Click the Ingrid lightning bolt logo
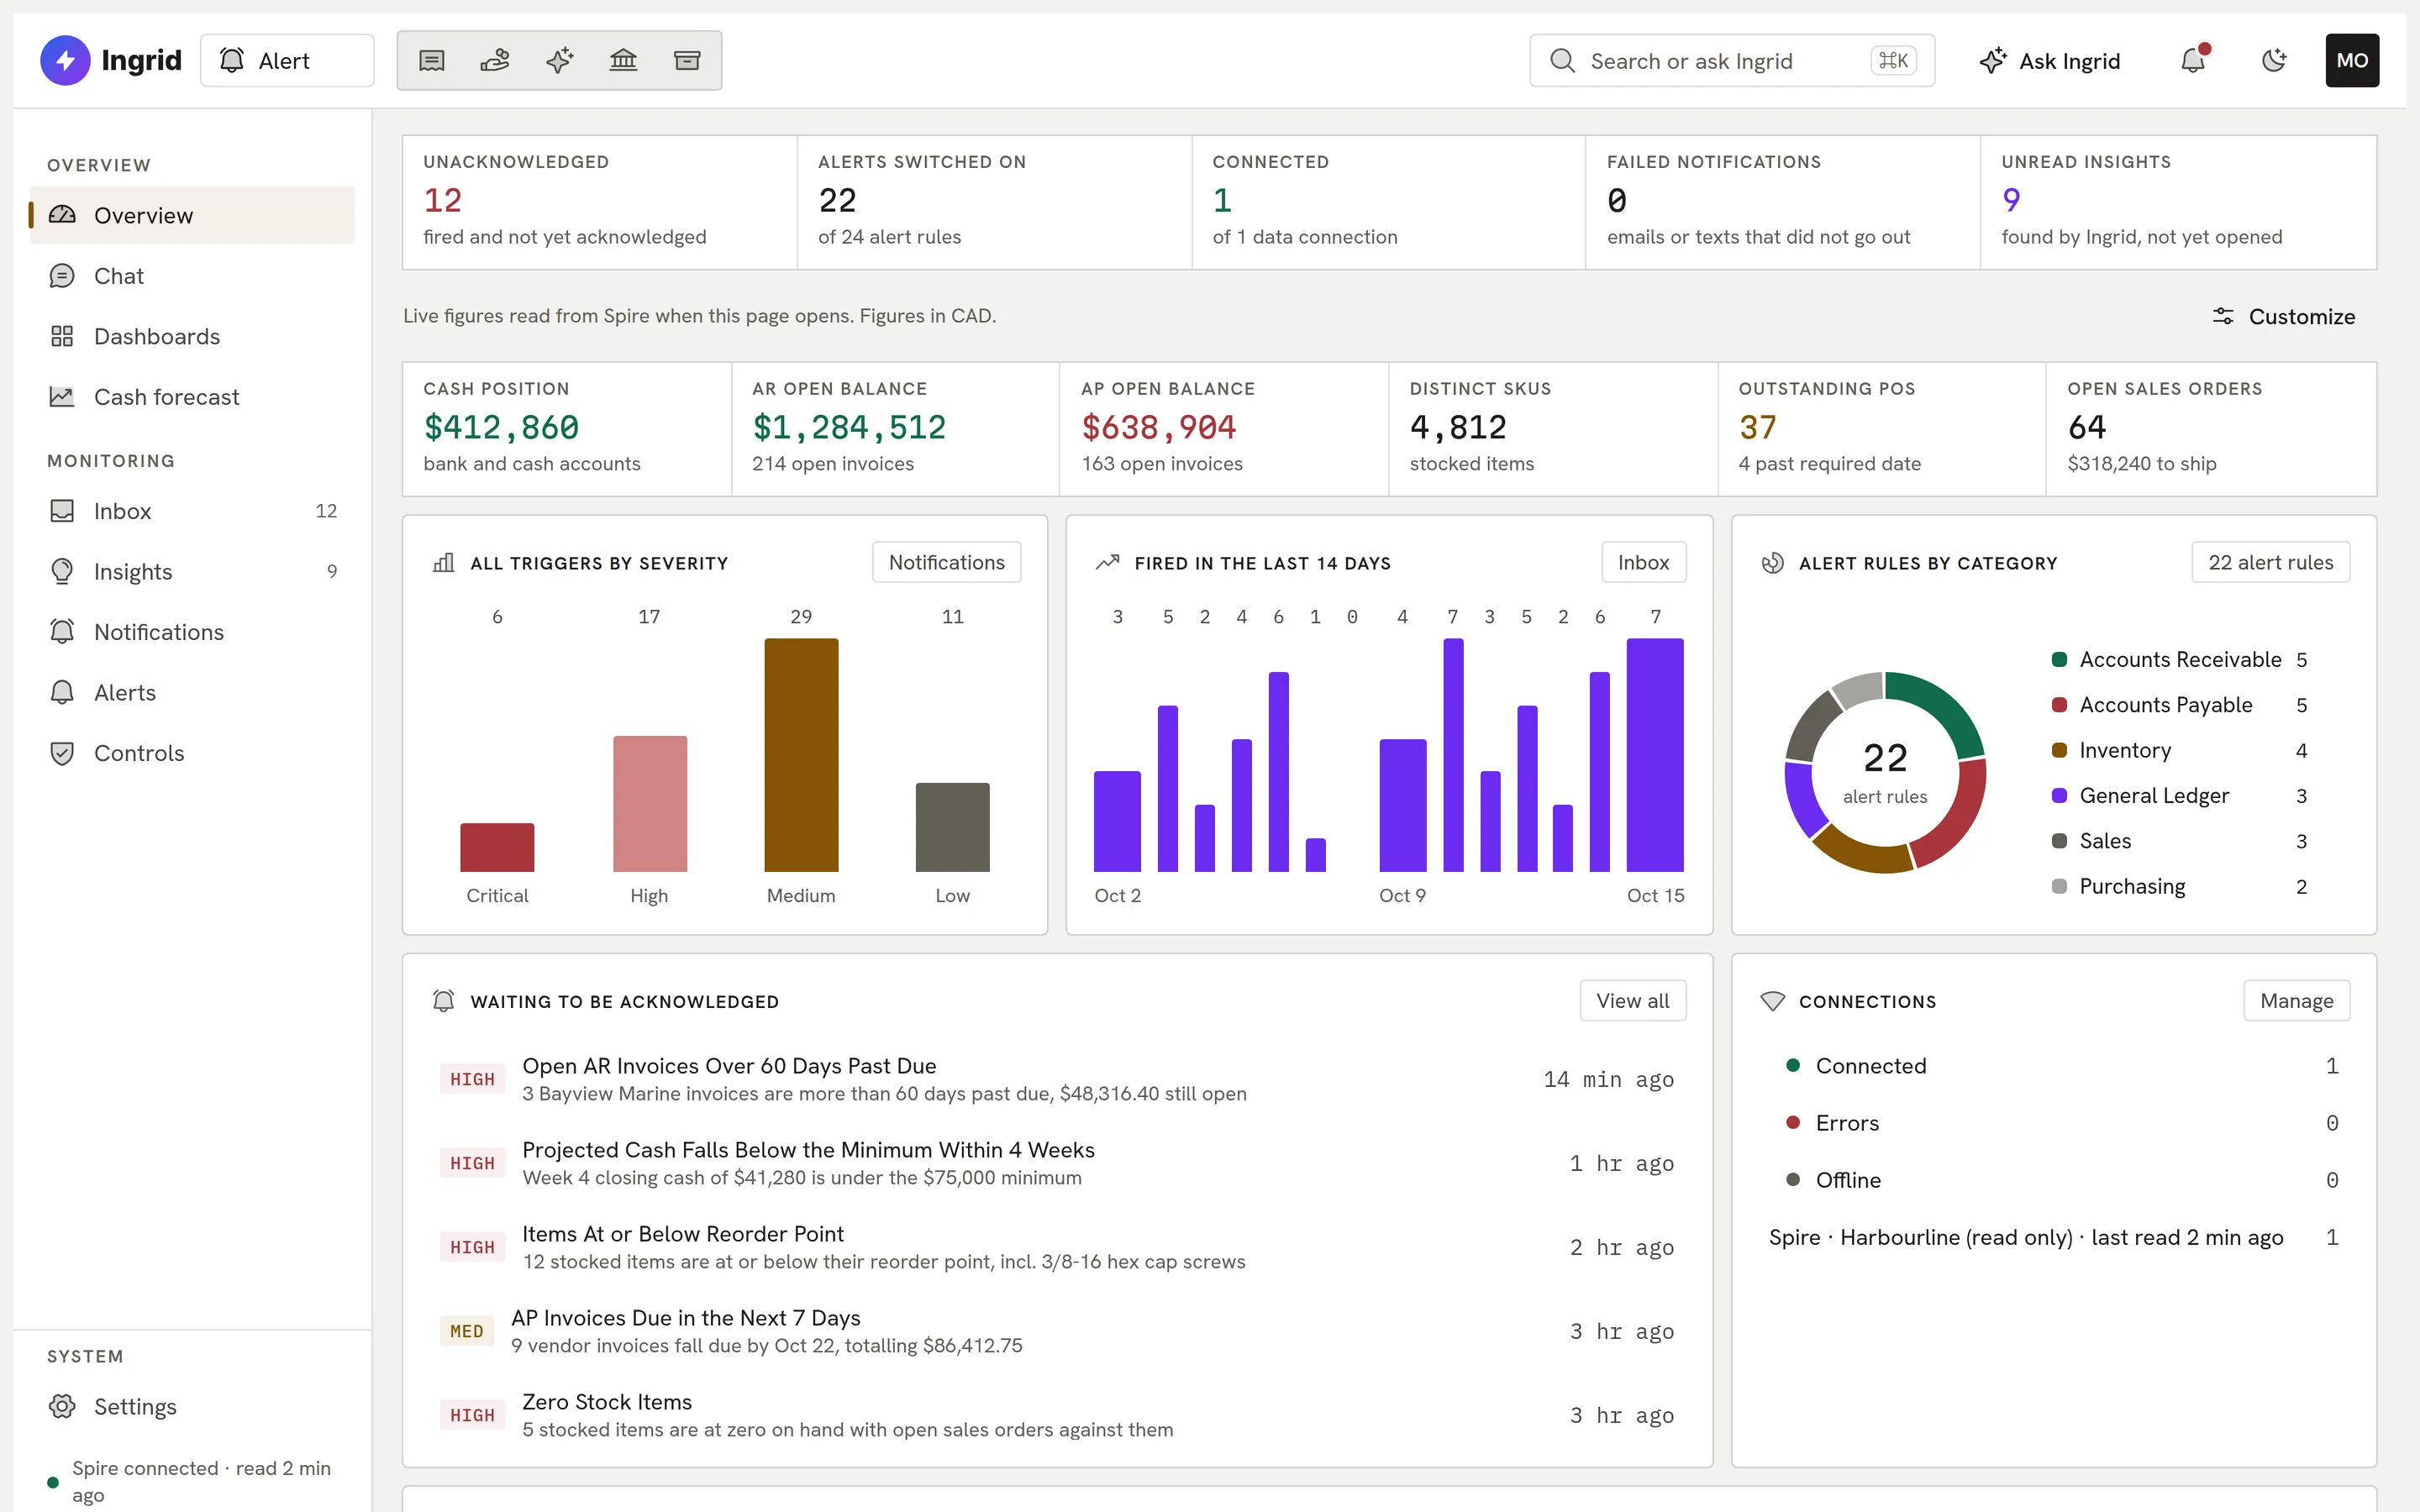This screenshot has width=2420, height=1512. click(x=65, y=60)
